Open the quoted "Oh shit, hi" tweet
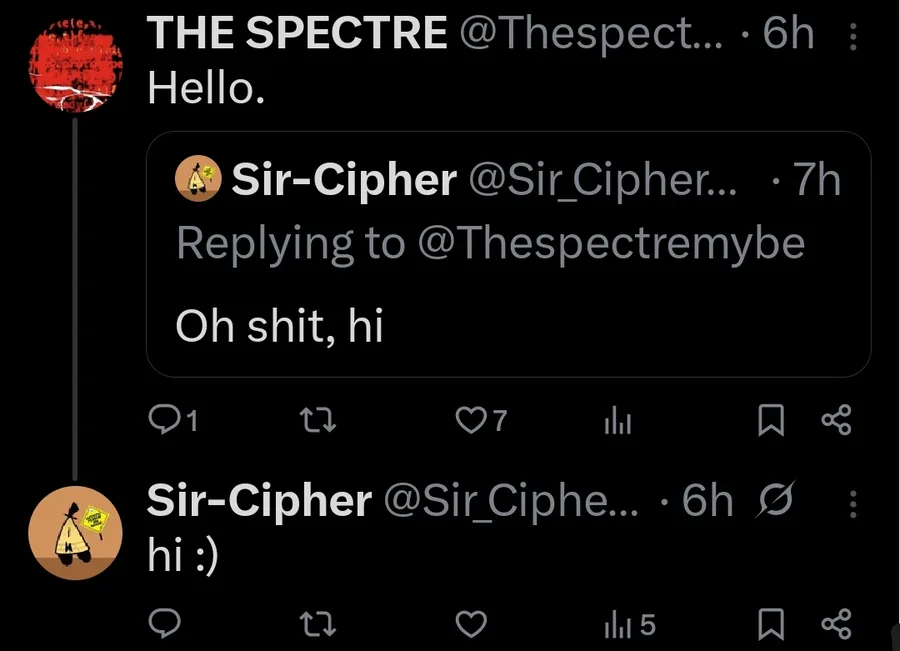900x651 pixels. point(508,325)
